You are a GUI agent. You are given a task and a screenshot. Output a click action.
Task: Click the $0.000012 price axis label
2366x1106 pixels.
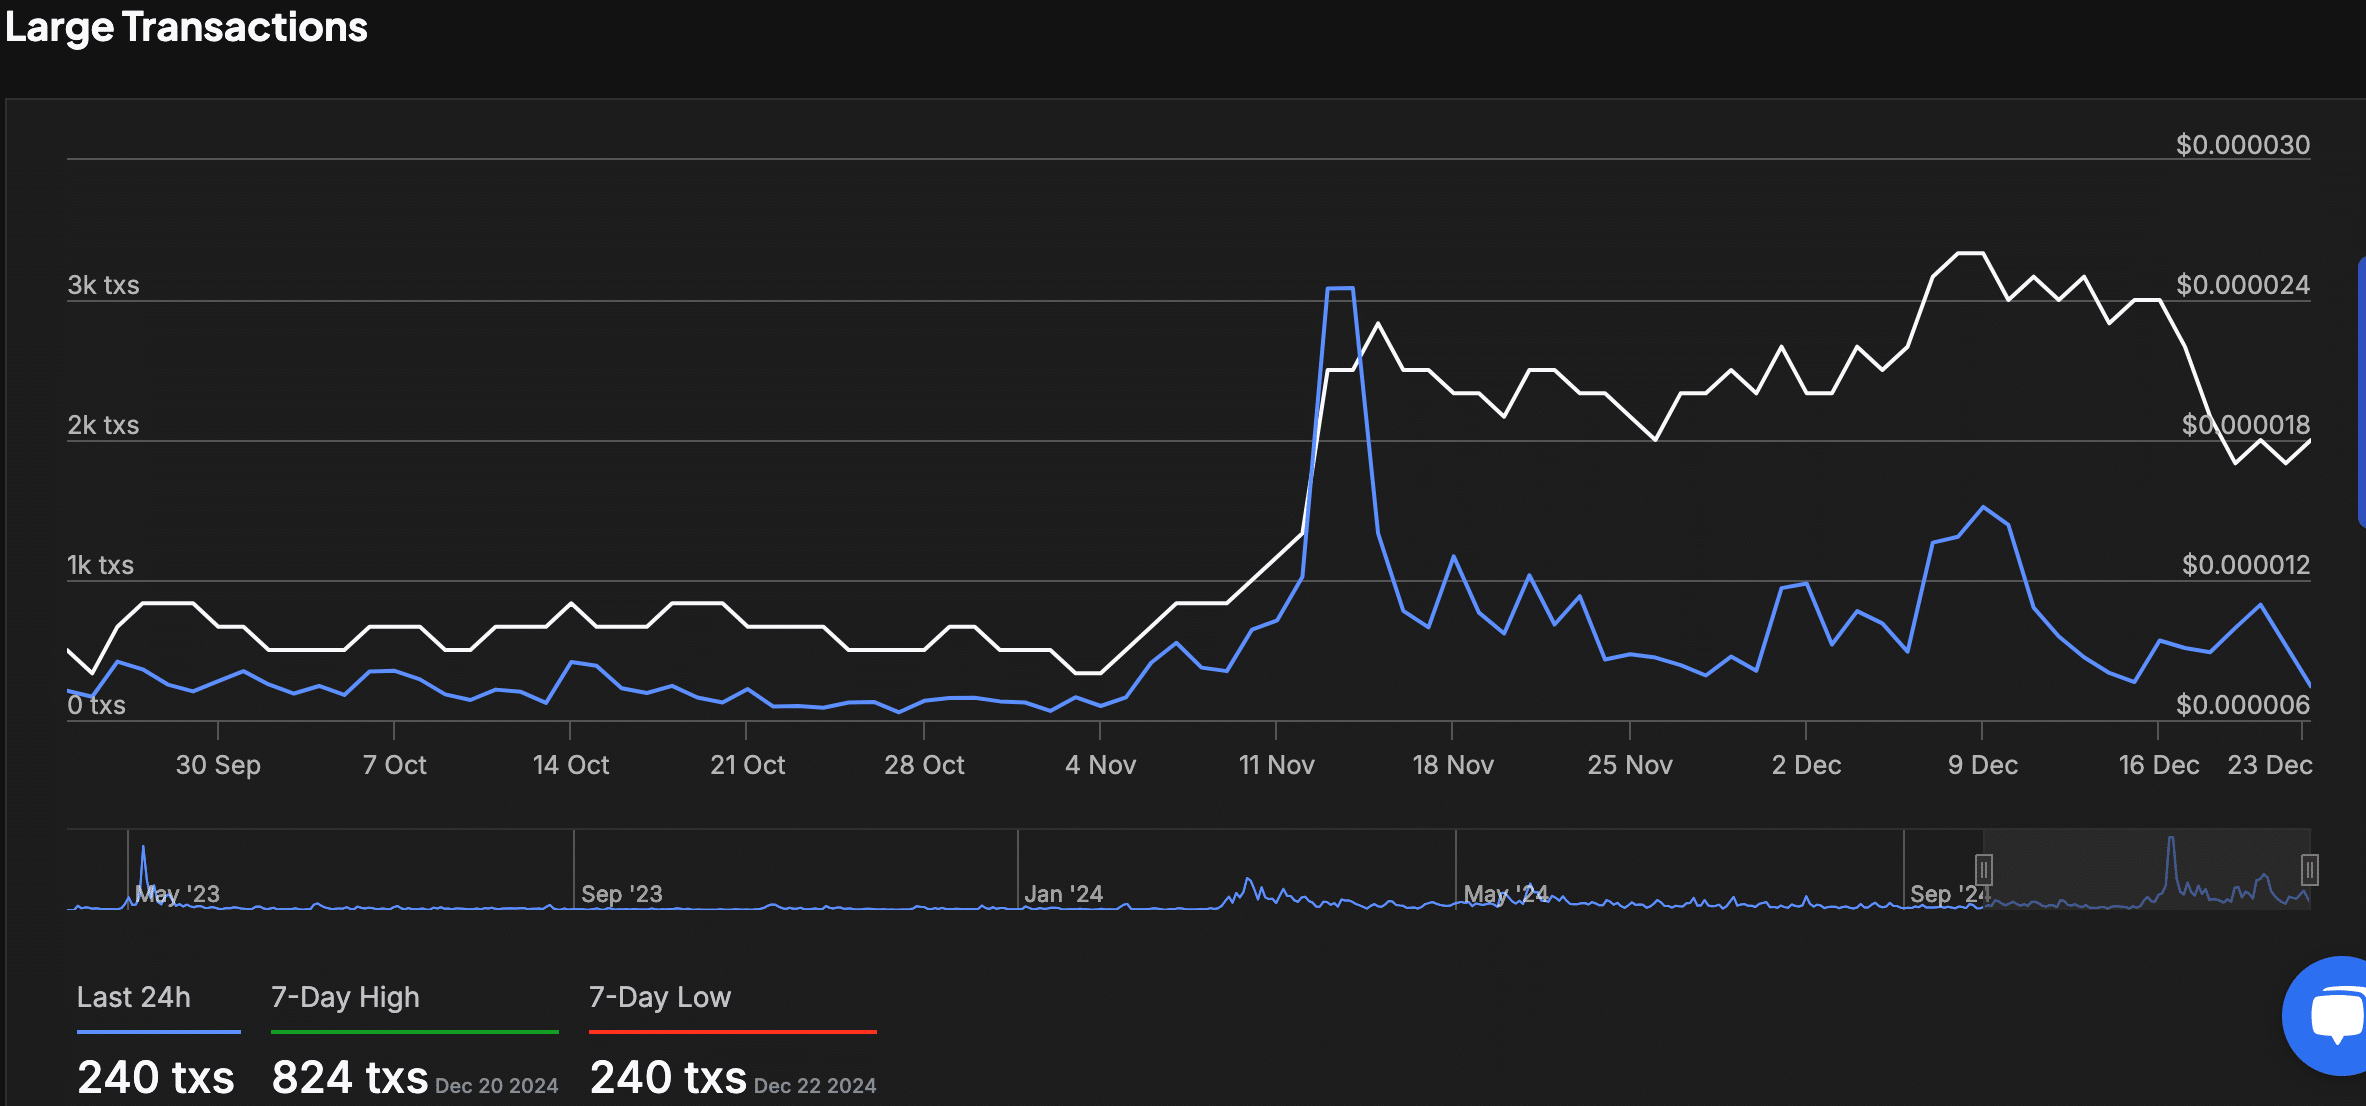(x=2246, y=565)
